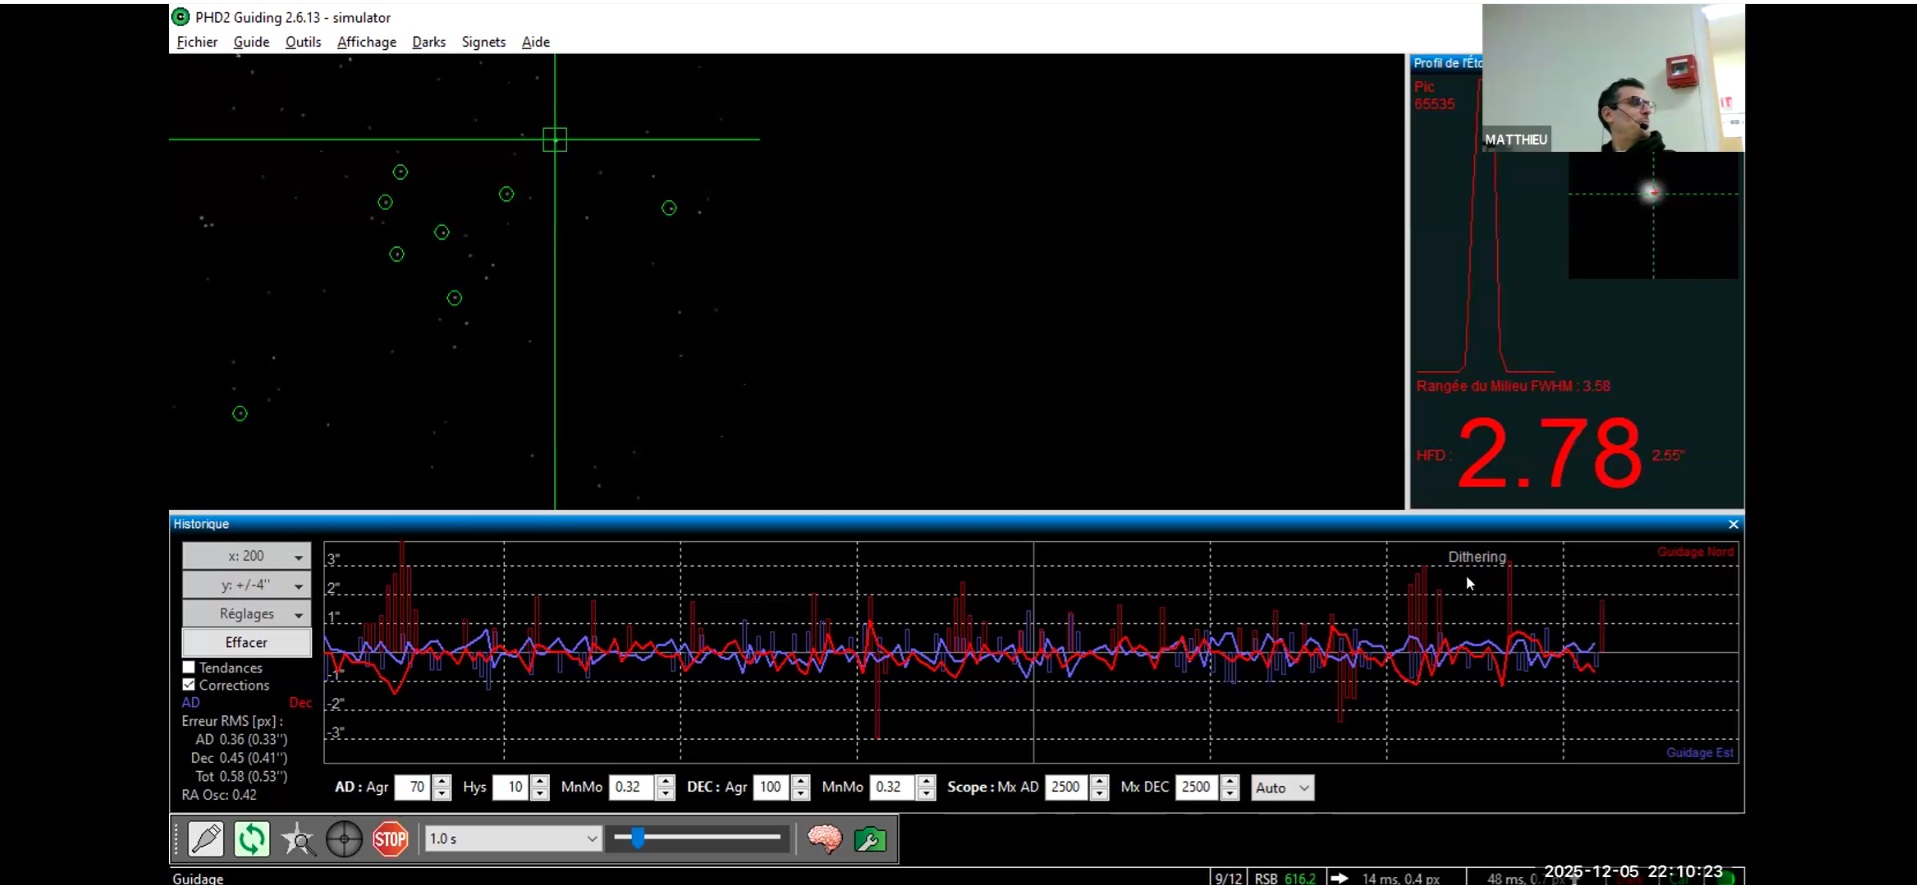Click the crosshair guide icon
This screenshot has height=885, width=1917.
pos(344,839)
